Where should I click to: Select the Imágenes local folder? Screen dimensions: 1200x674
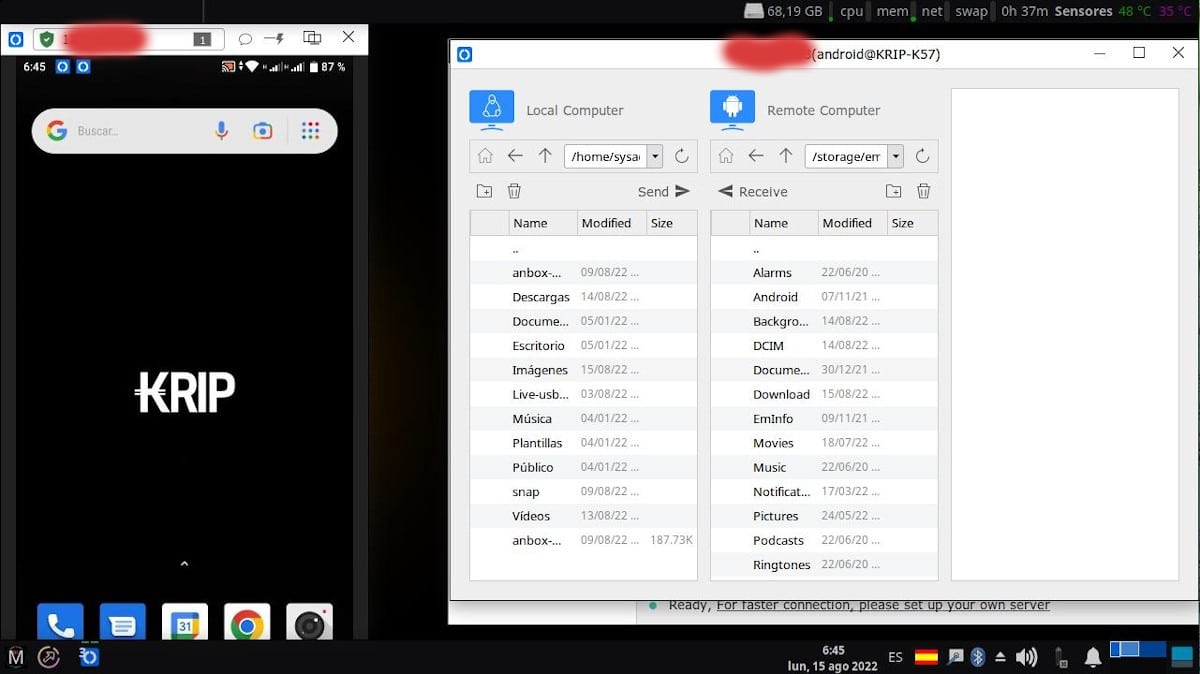tap(584, 370)
